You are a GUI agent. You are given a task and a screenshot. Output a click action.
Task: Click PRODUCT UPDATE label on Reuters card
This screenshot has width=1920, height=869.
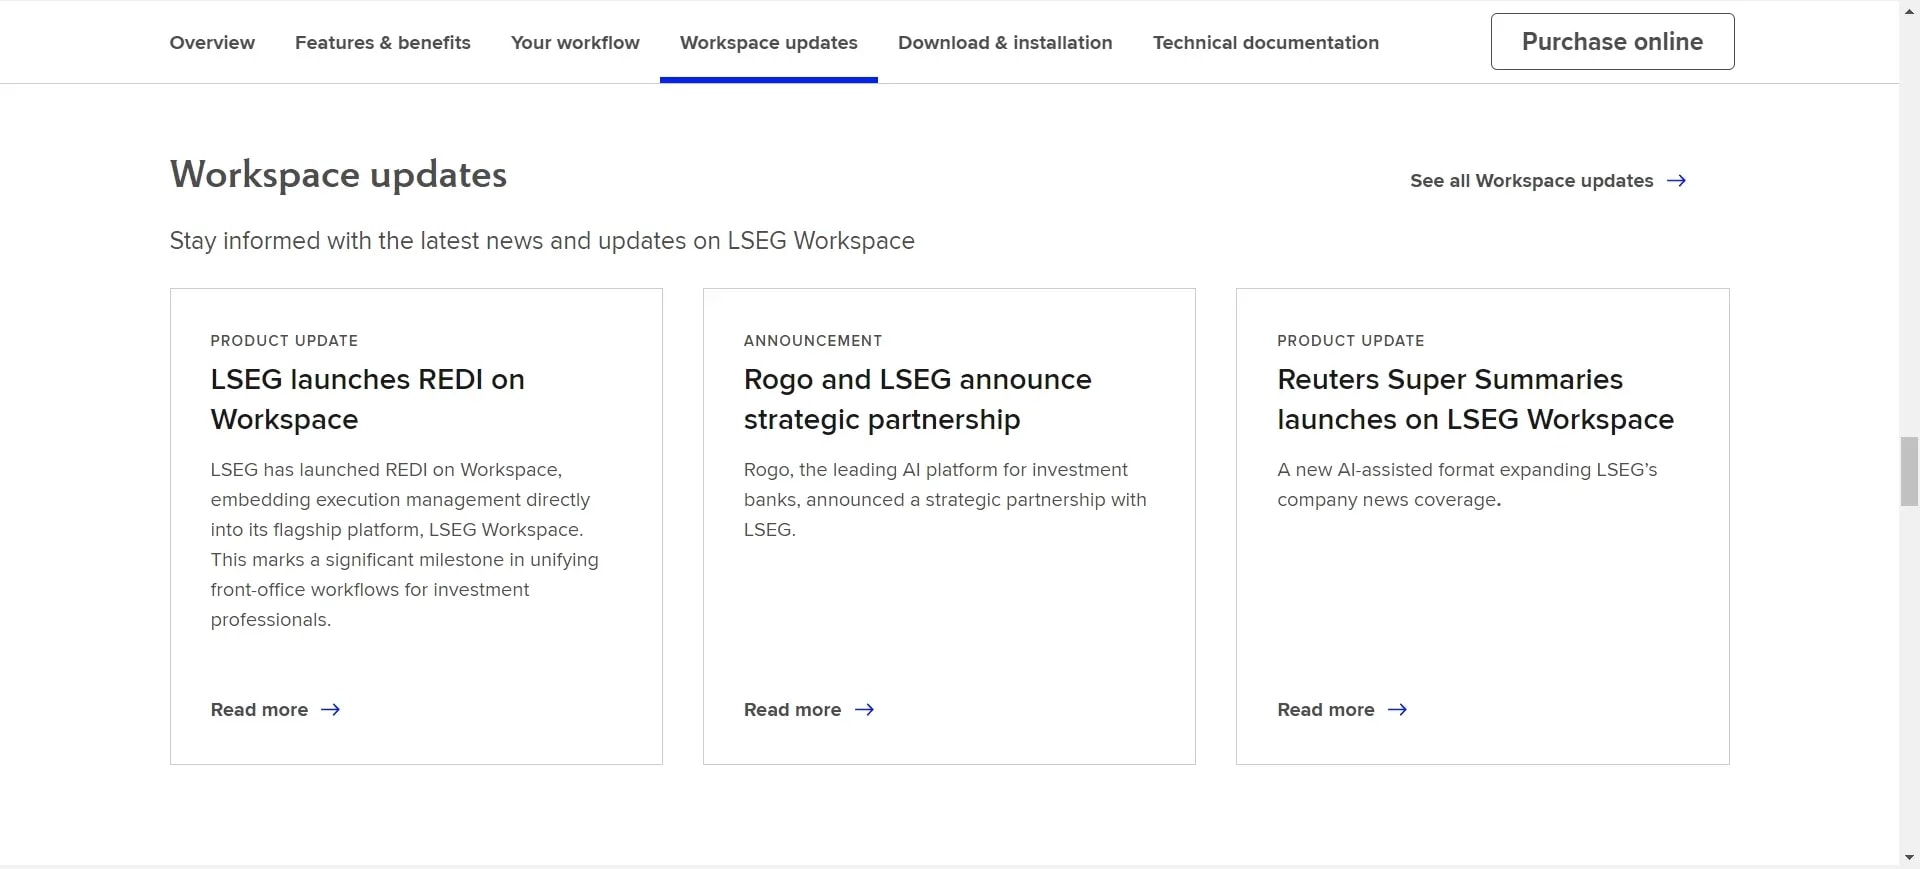click(1351, 341)
